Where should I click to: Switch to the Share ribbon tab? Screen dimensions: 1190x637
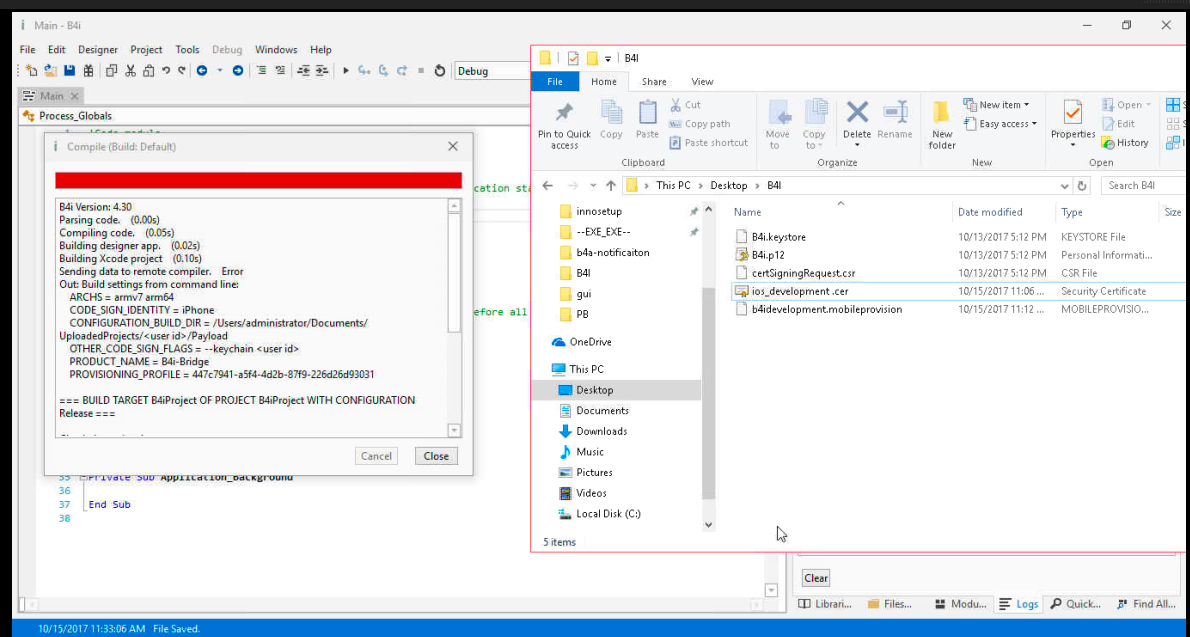click(x=653, y=81)
